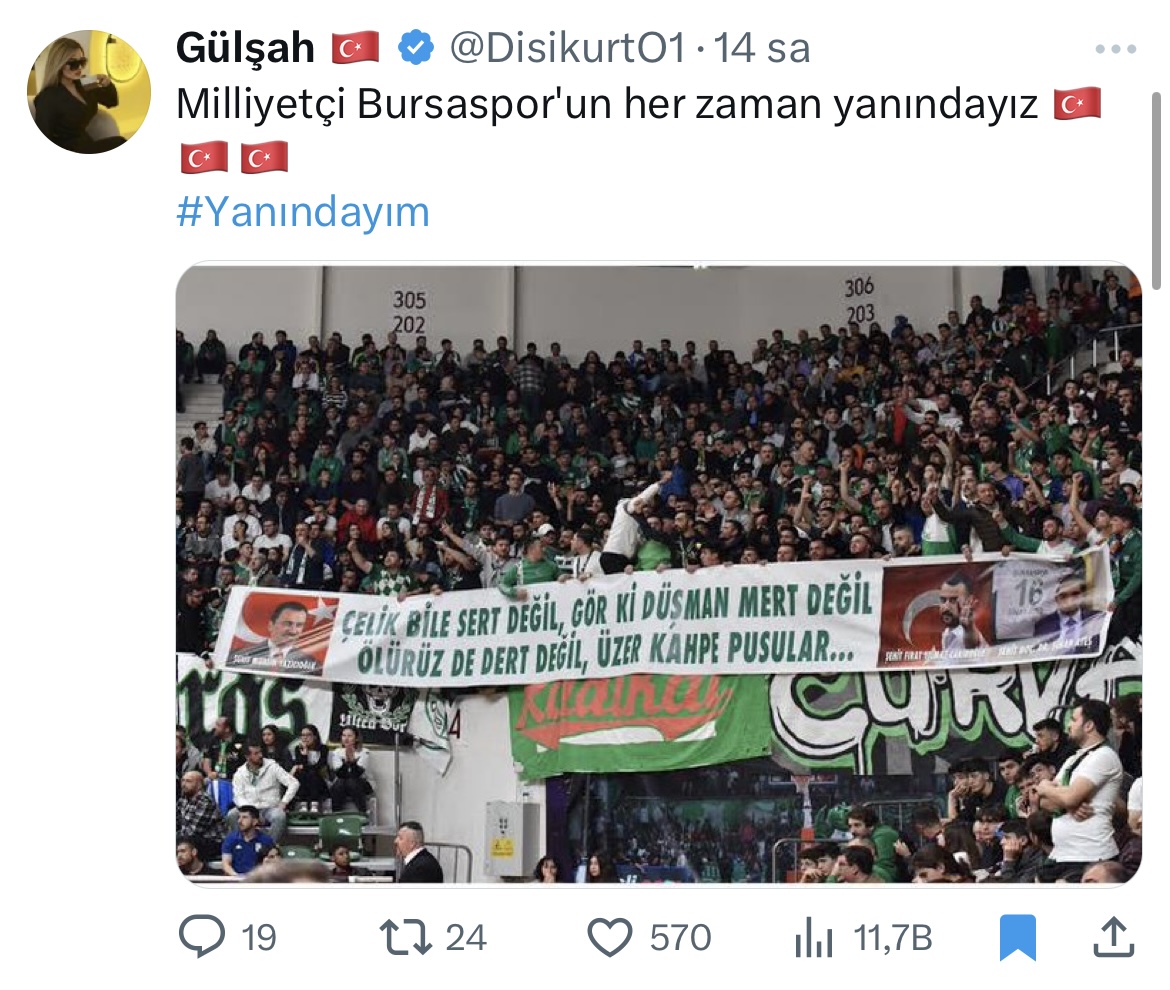
Task: Like the tweet with the heart icon
Action: click(x=610, y=938)
